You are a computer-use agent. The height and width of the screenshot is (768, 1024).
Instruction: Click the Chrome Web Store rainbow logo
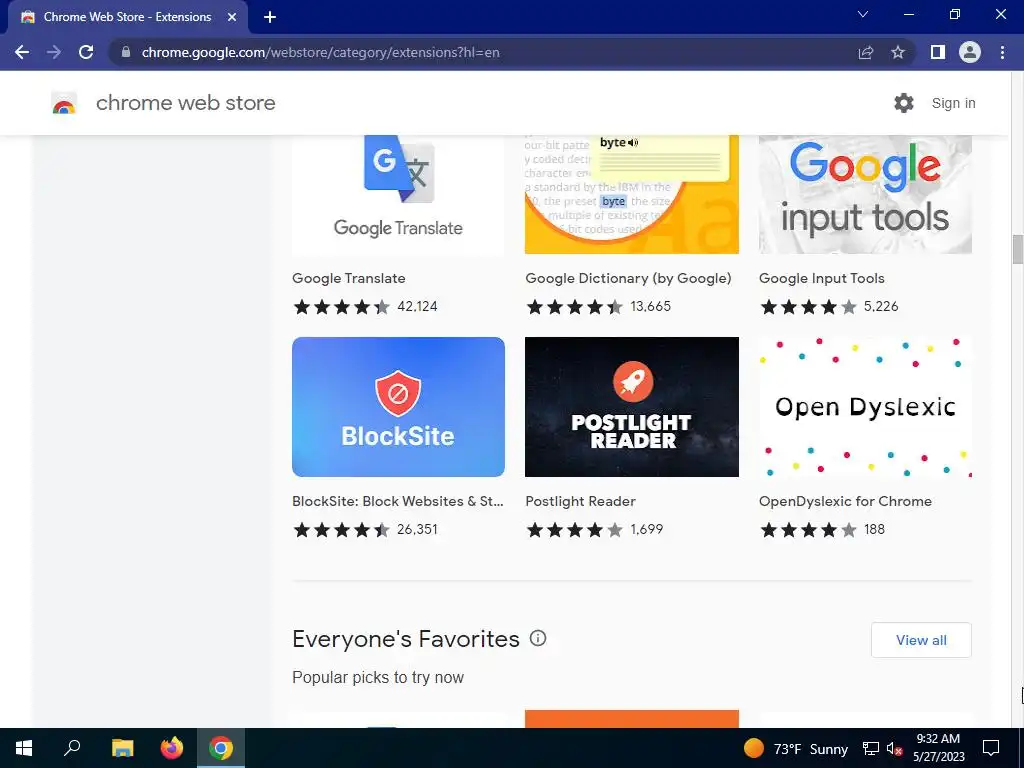click(x=64, y=103)
